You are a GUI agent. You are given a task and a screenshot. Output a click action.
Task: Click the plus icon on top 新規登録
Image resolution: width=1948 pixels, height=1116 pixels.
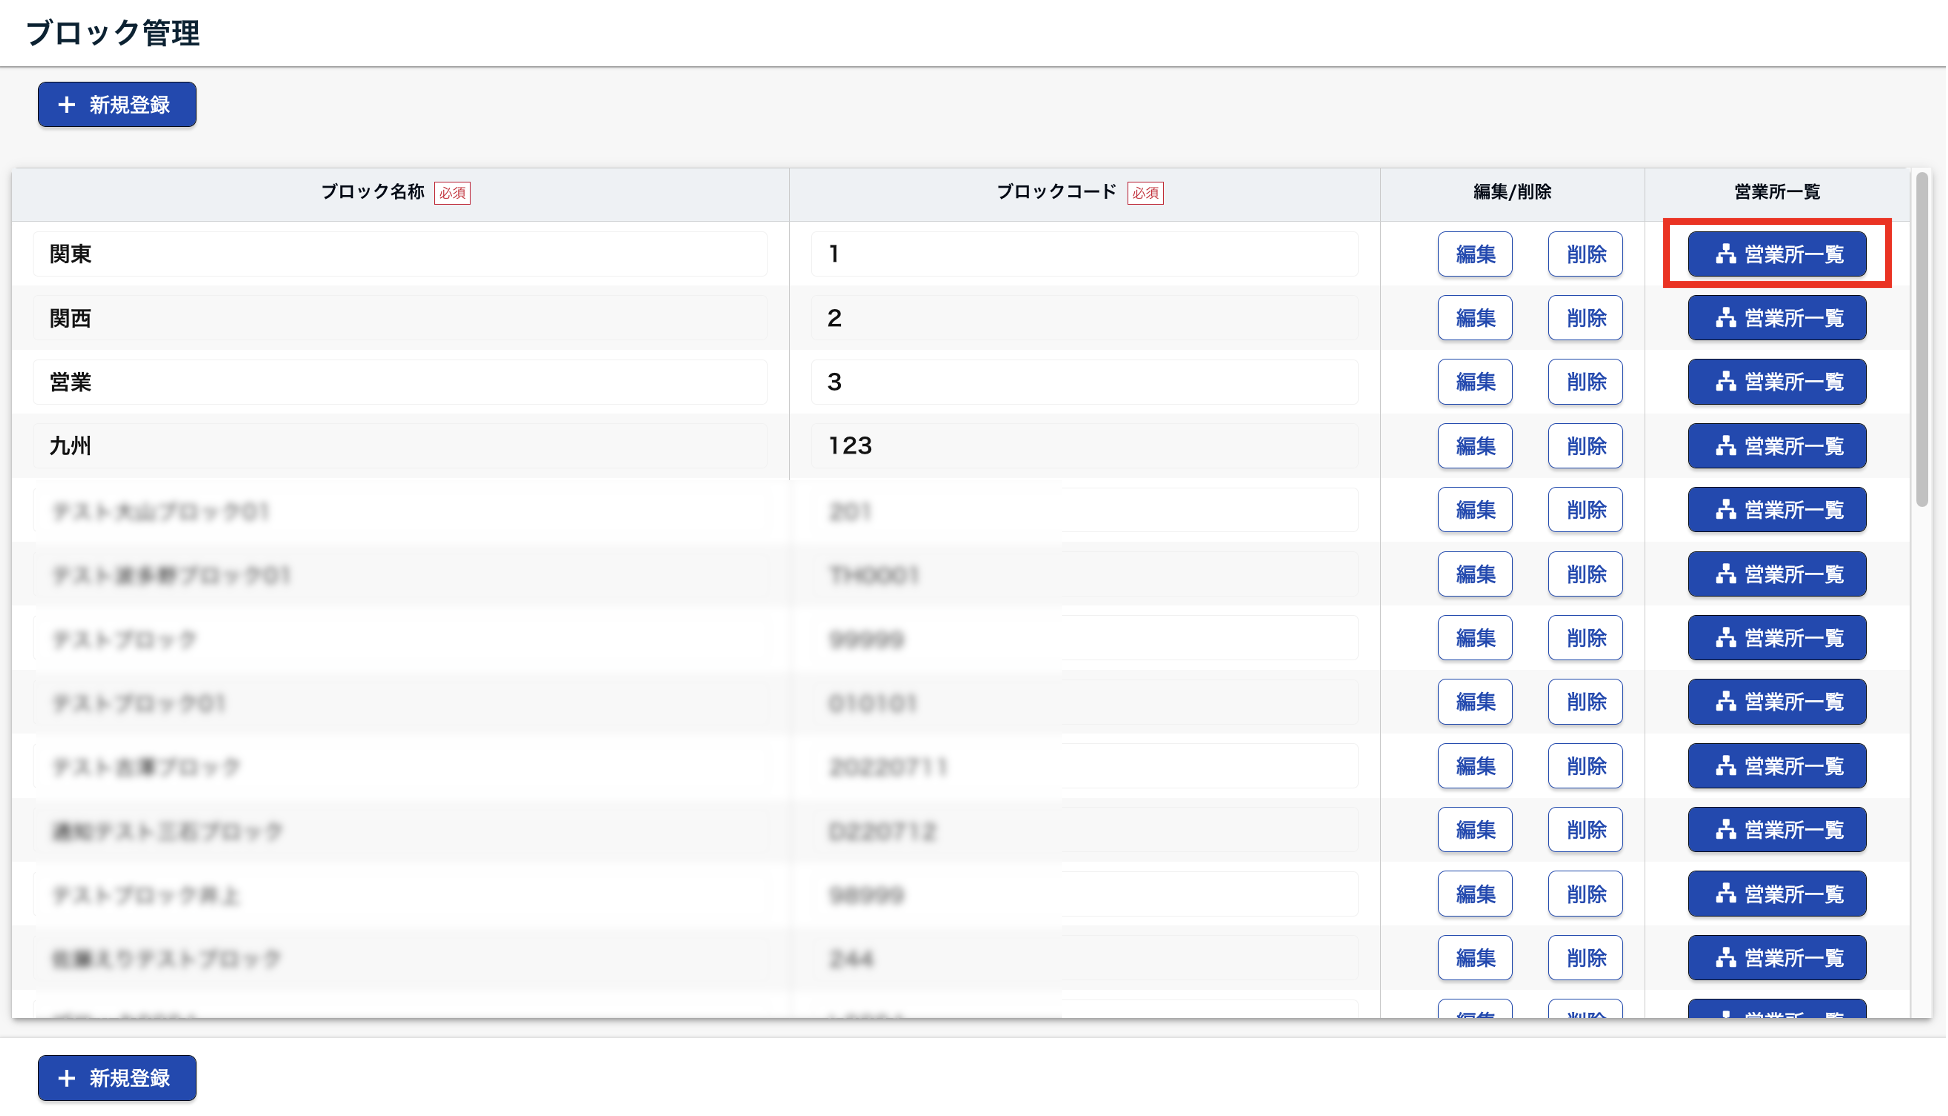pos(67,105)
